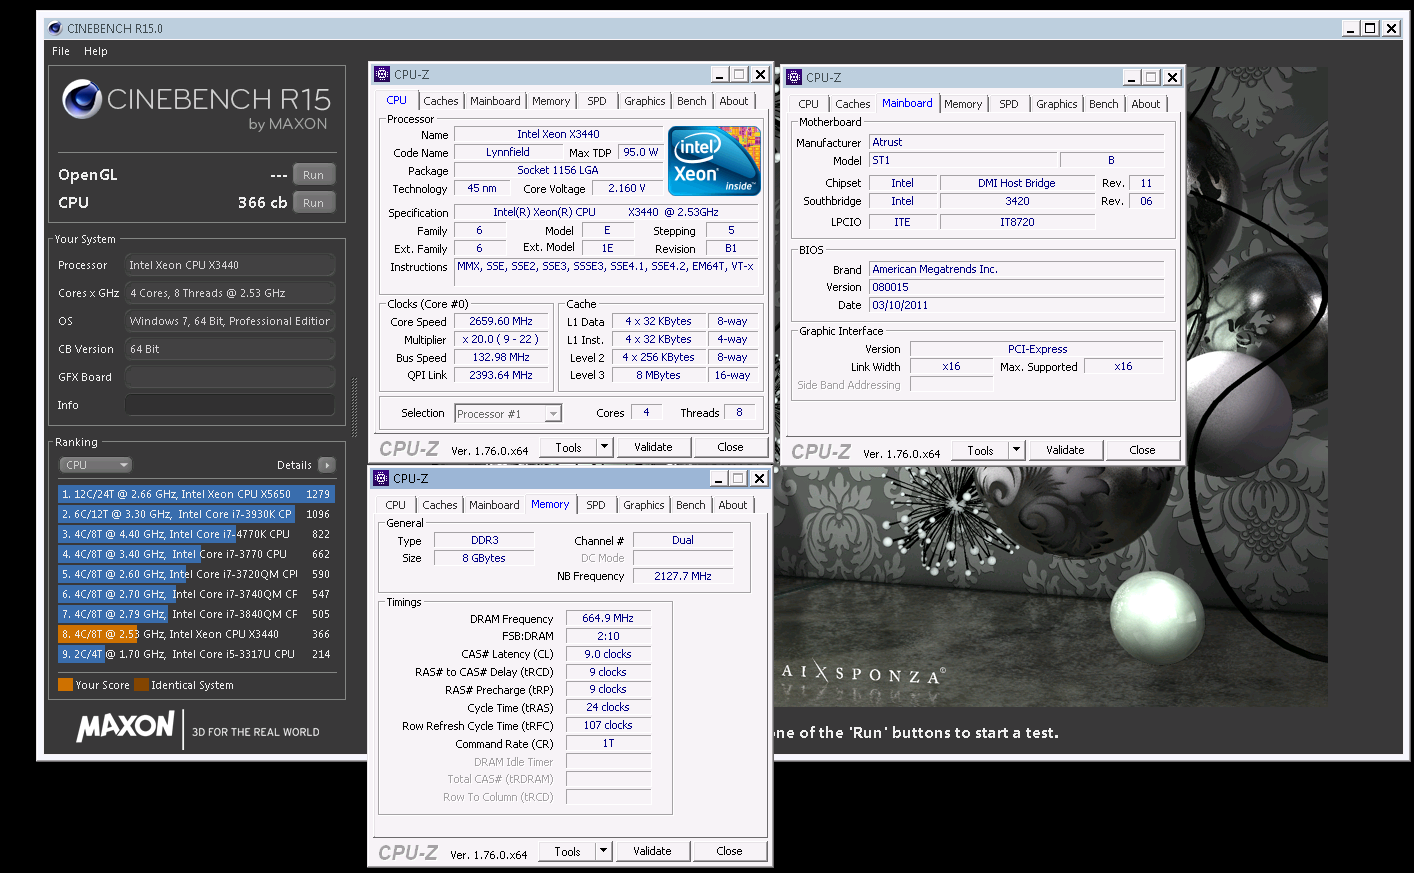Click the Core Voltage value 2.160 V
1414x873 pixels.
(x=627, y=188)
